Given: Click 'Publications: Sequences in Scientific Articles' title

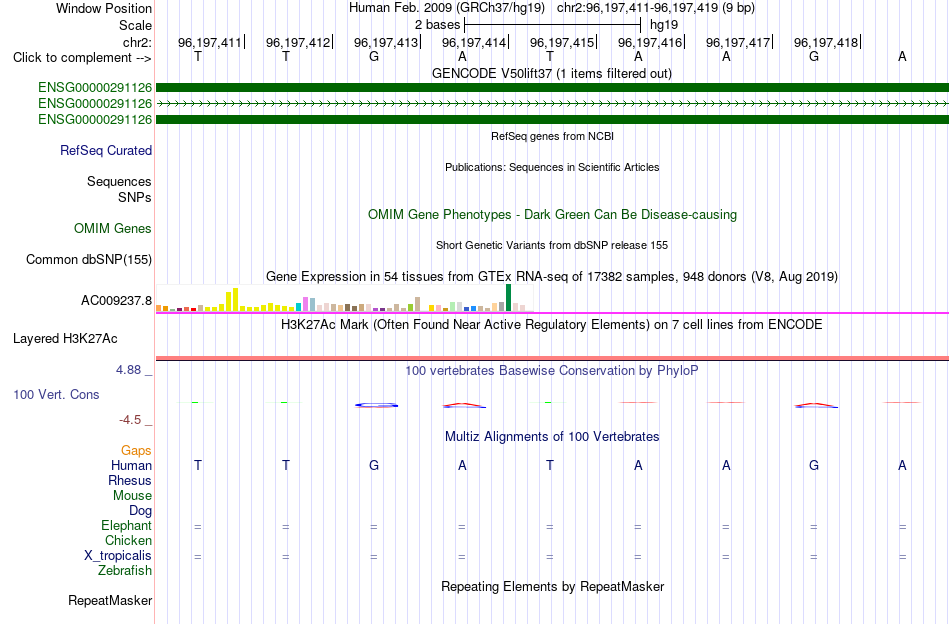Looking at the screenshot, I should 552,167.
